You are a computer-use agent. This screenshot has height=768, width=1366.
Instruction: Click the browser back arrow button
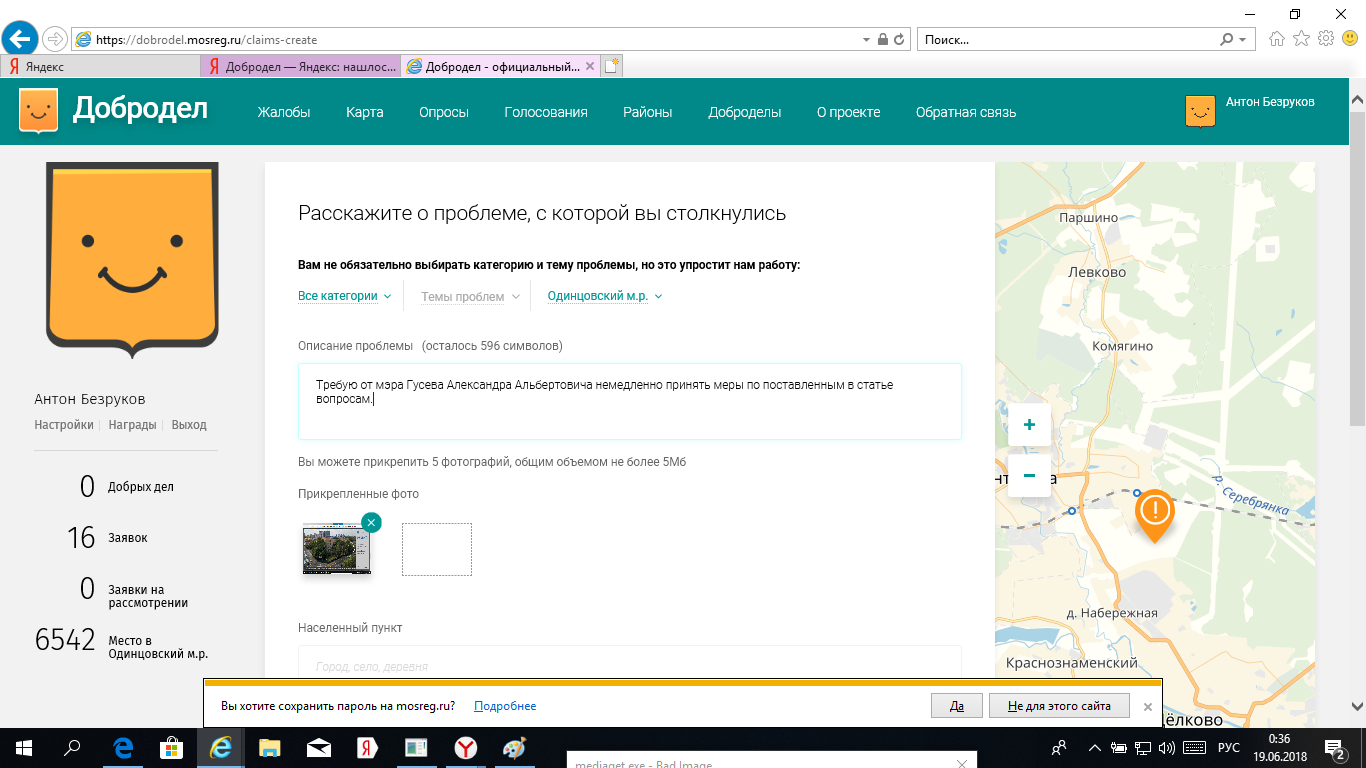pyautogui.click(x=20, y=39)
